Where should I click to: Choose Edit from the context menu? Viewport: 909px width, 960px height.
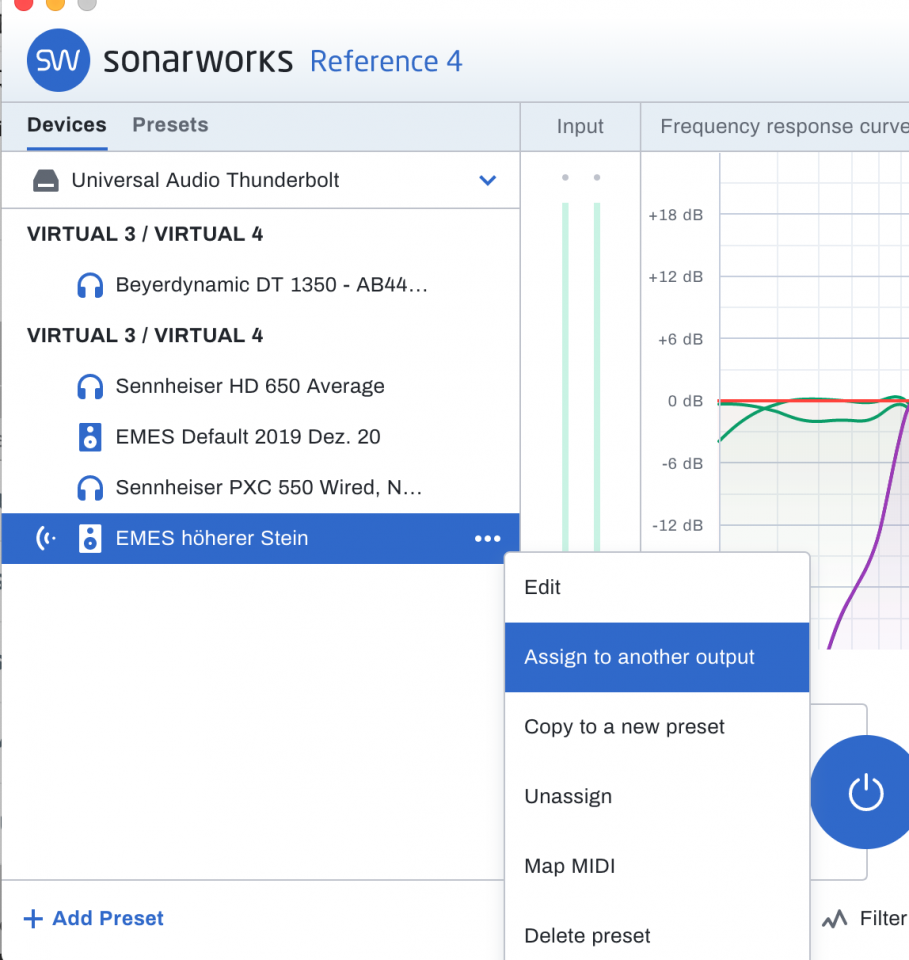(657, 588)
